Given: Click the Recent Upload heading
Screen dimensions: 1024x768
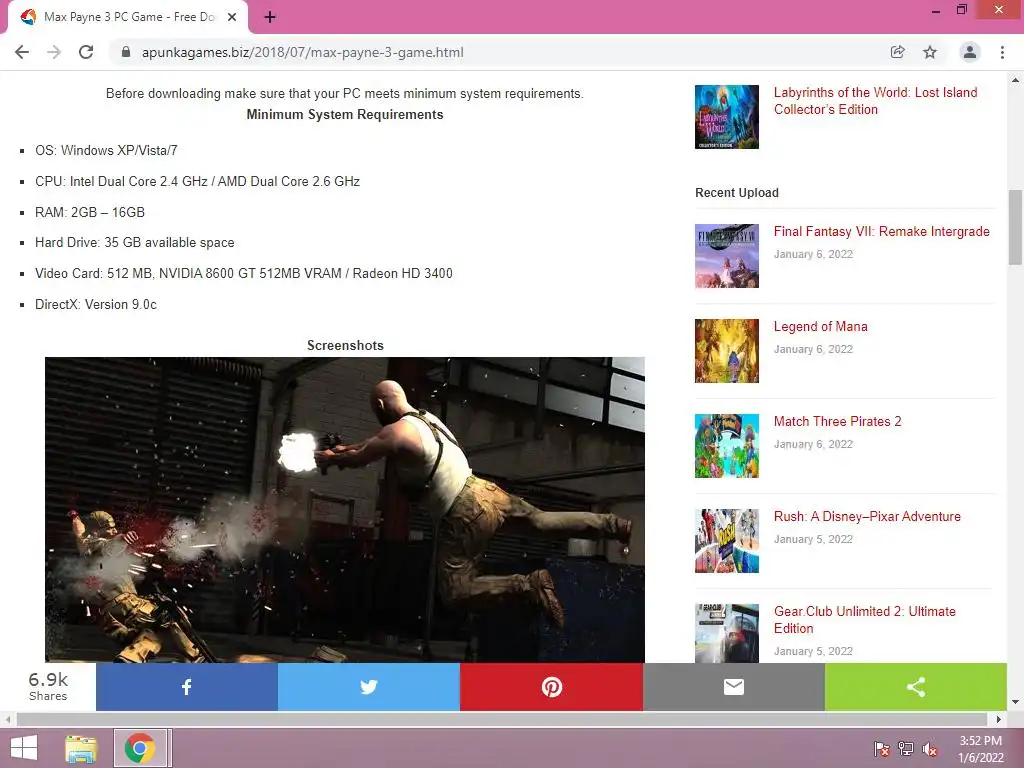Looking at the screenshot, I should tap(737, 193).
